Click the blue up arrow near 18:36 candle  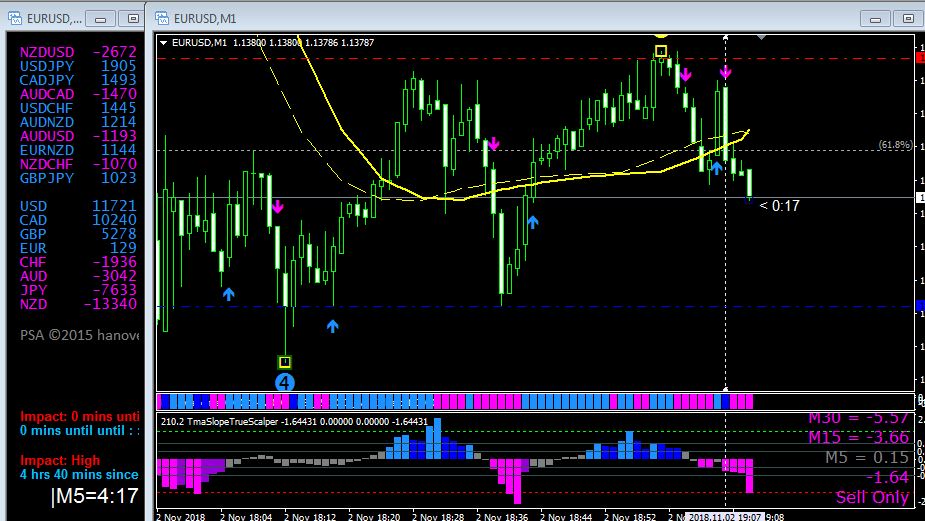coord(533,222)
